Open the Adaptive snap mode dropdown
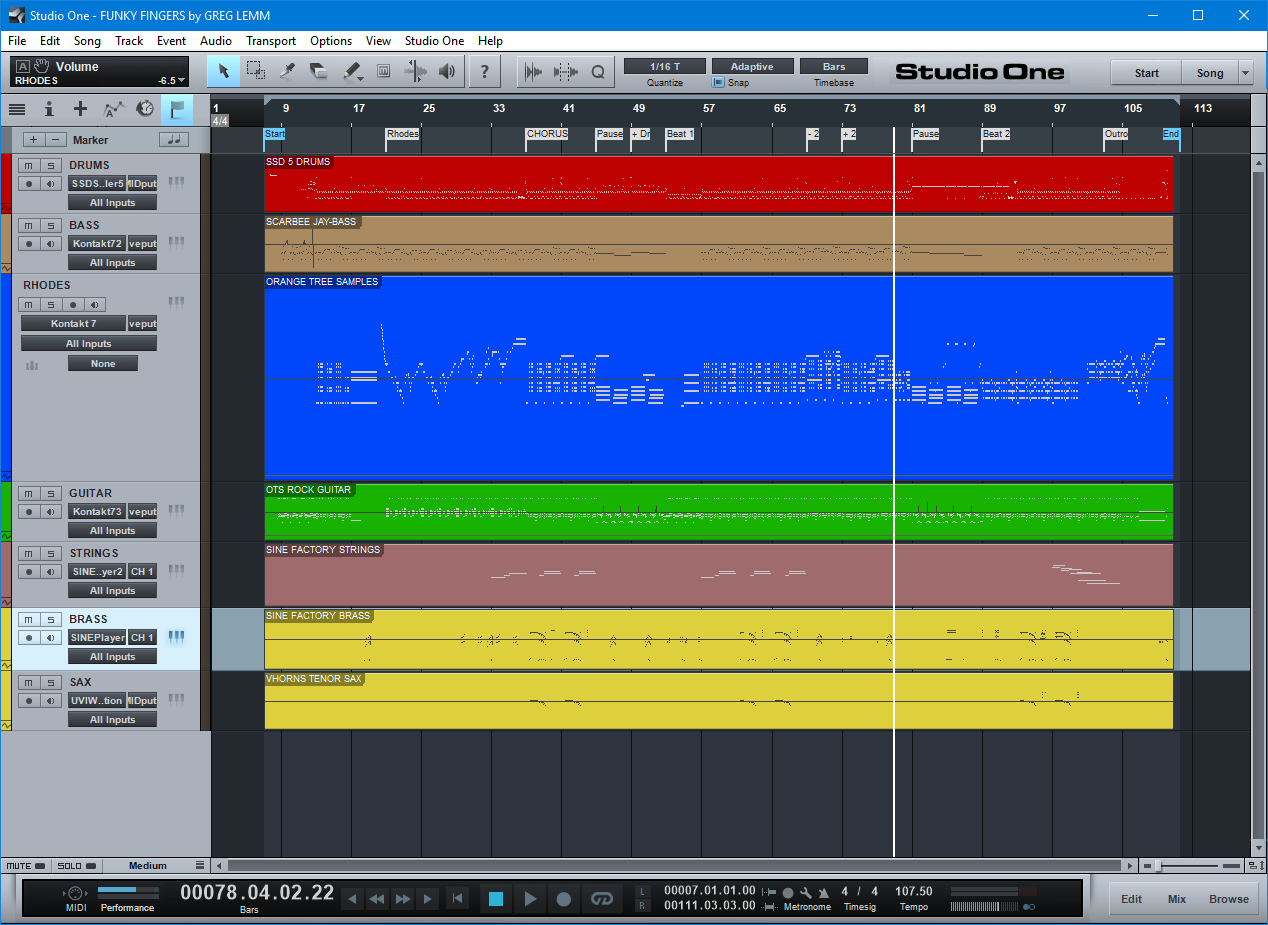The height and width of the screenshot is (925, 1268). [752, 66]
